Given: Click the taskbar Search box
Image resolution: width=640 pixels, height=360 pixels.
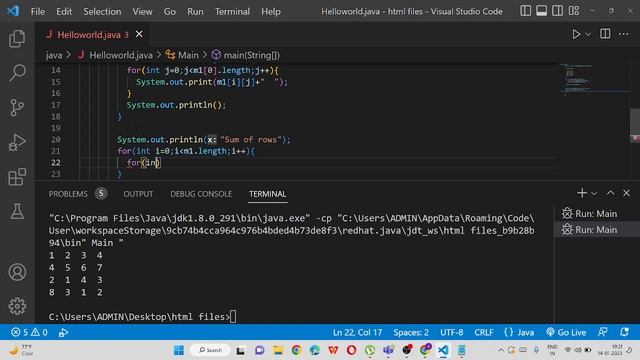Looking at the screenshot, I should (x=210, y=350).
